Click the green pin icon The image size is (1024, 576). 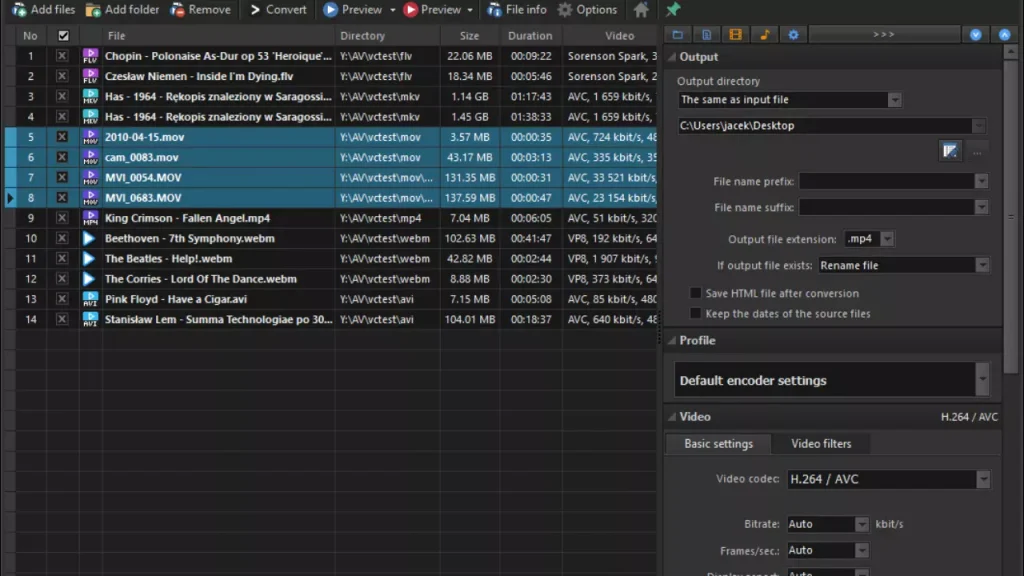(x=673, y=10)
